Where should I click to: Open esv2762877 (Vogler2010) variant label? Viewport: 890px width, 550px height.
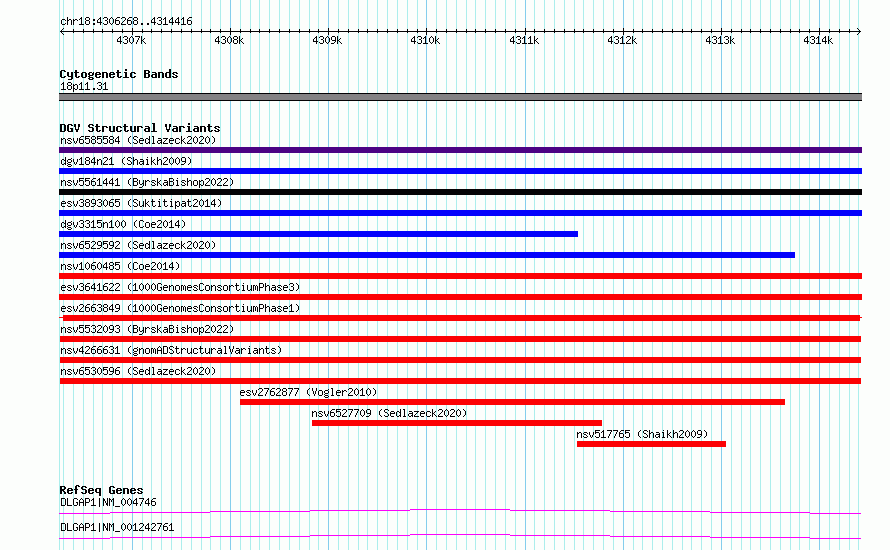click(x=308, y=392)
